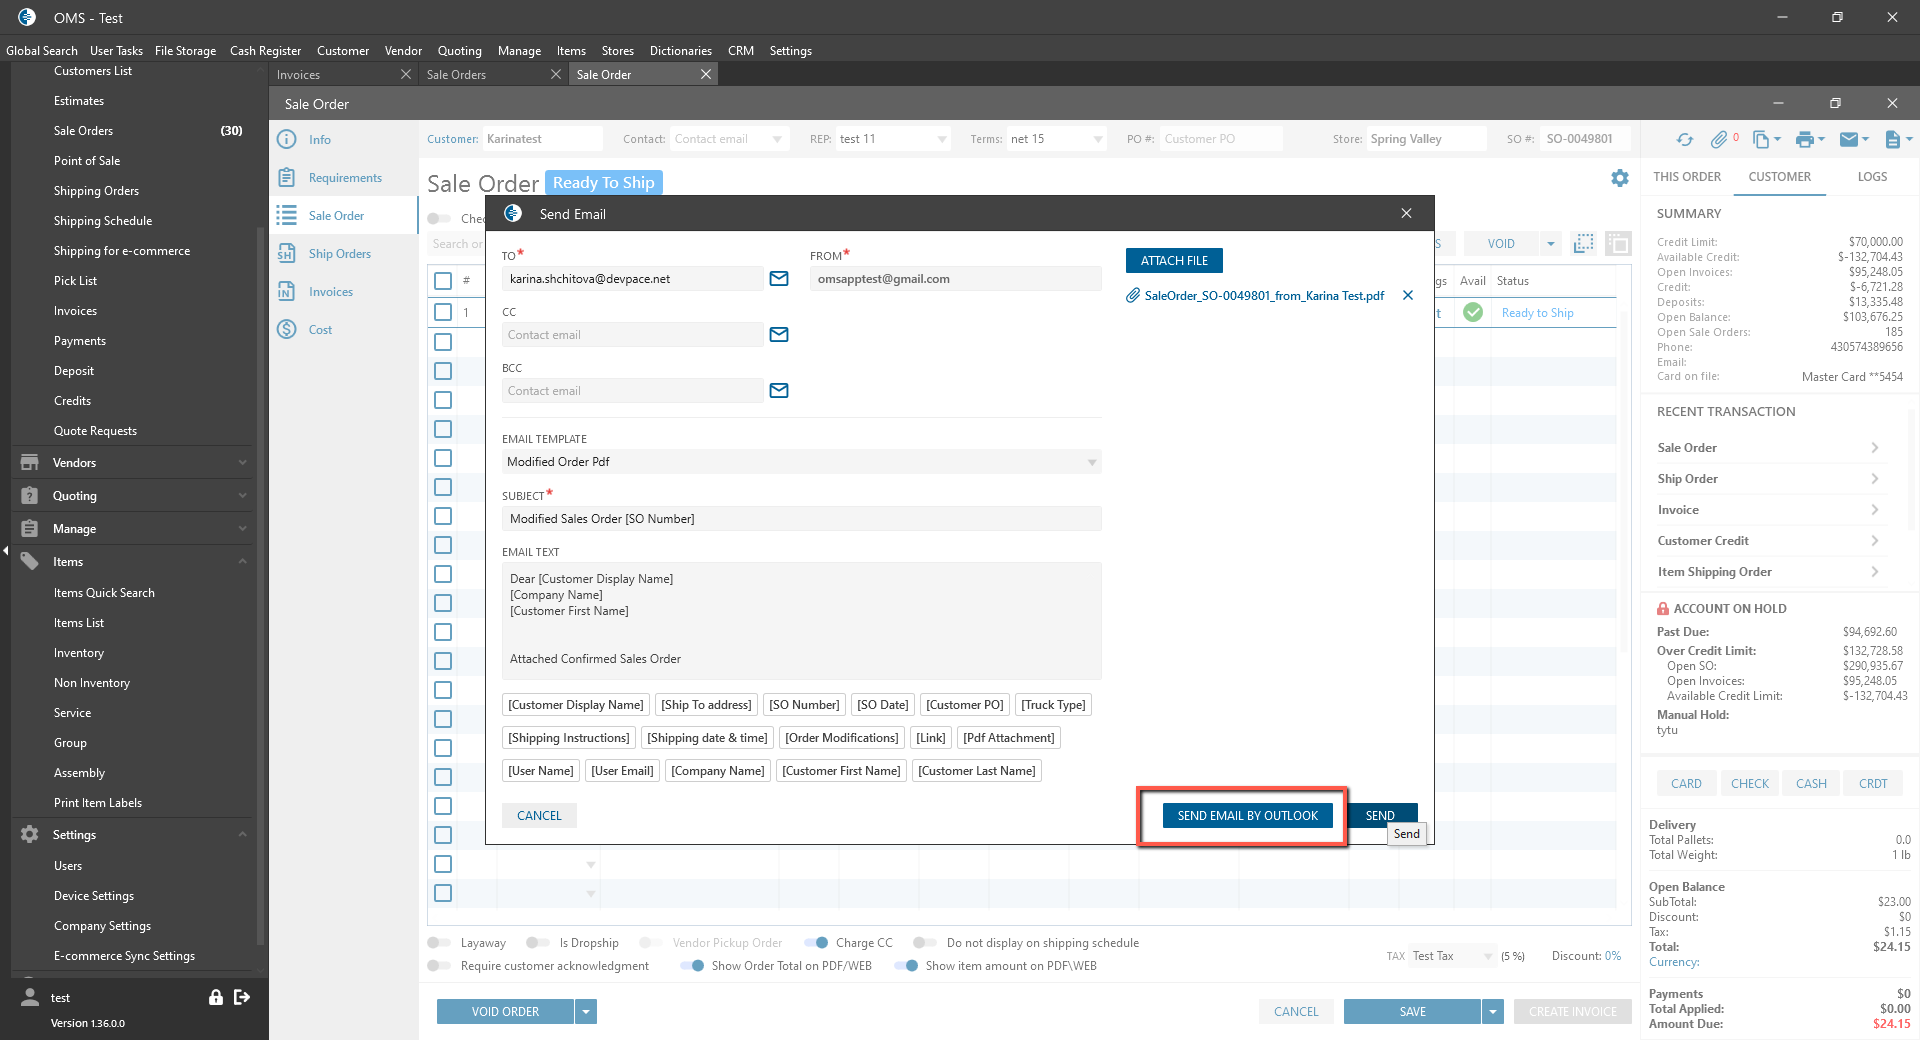This screenshot has height=1040, width=1920.
Task: Open the paperclip attachments icon in the toolbar
Action: tap(1719, 140)
